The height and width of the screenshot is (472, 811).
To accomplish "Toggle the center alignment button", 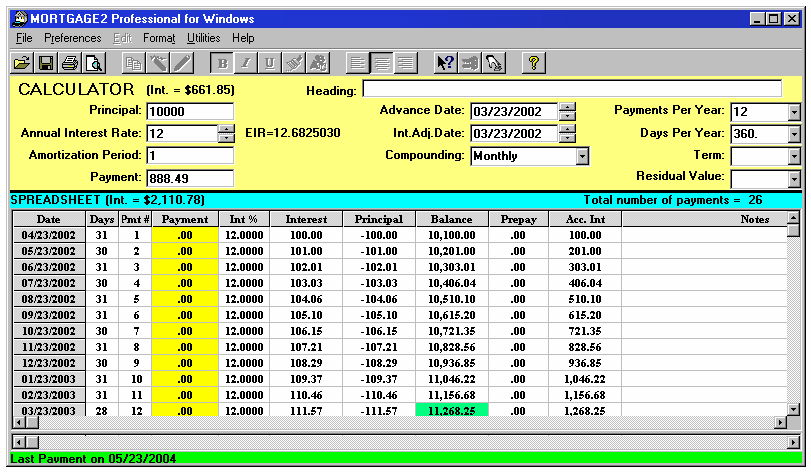I will [382, 63].
